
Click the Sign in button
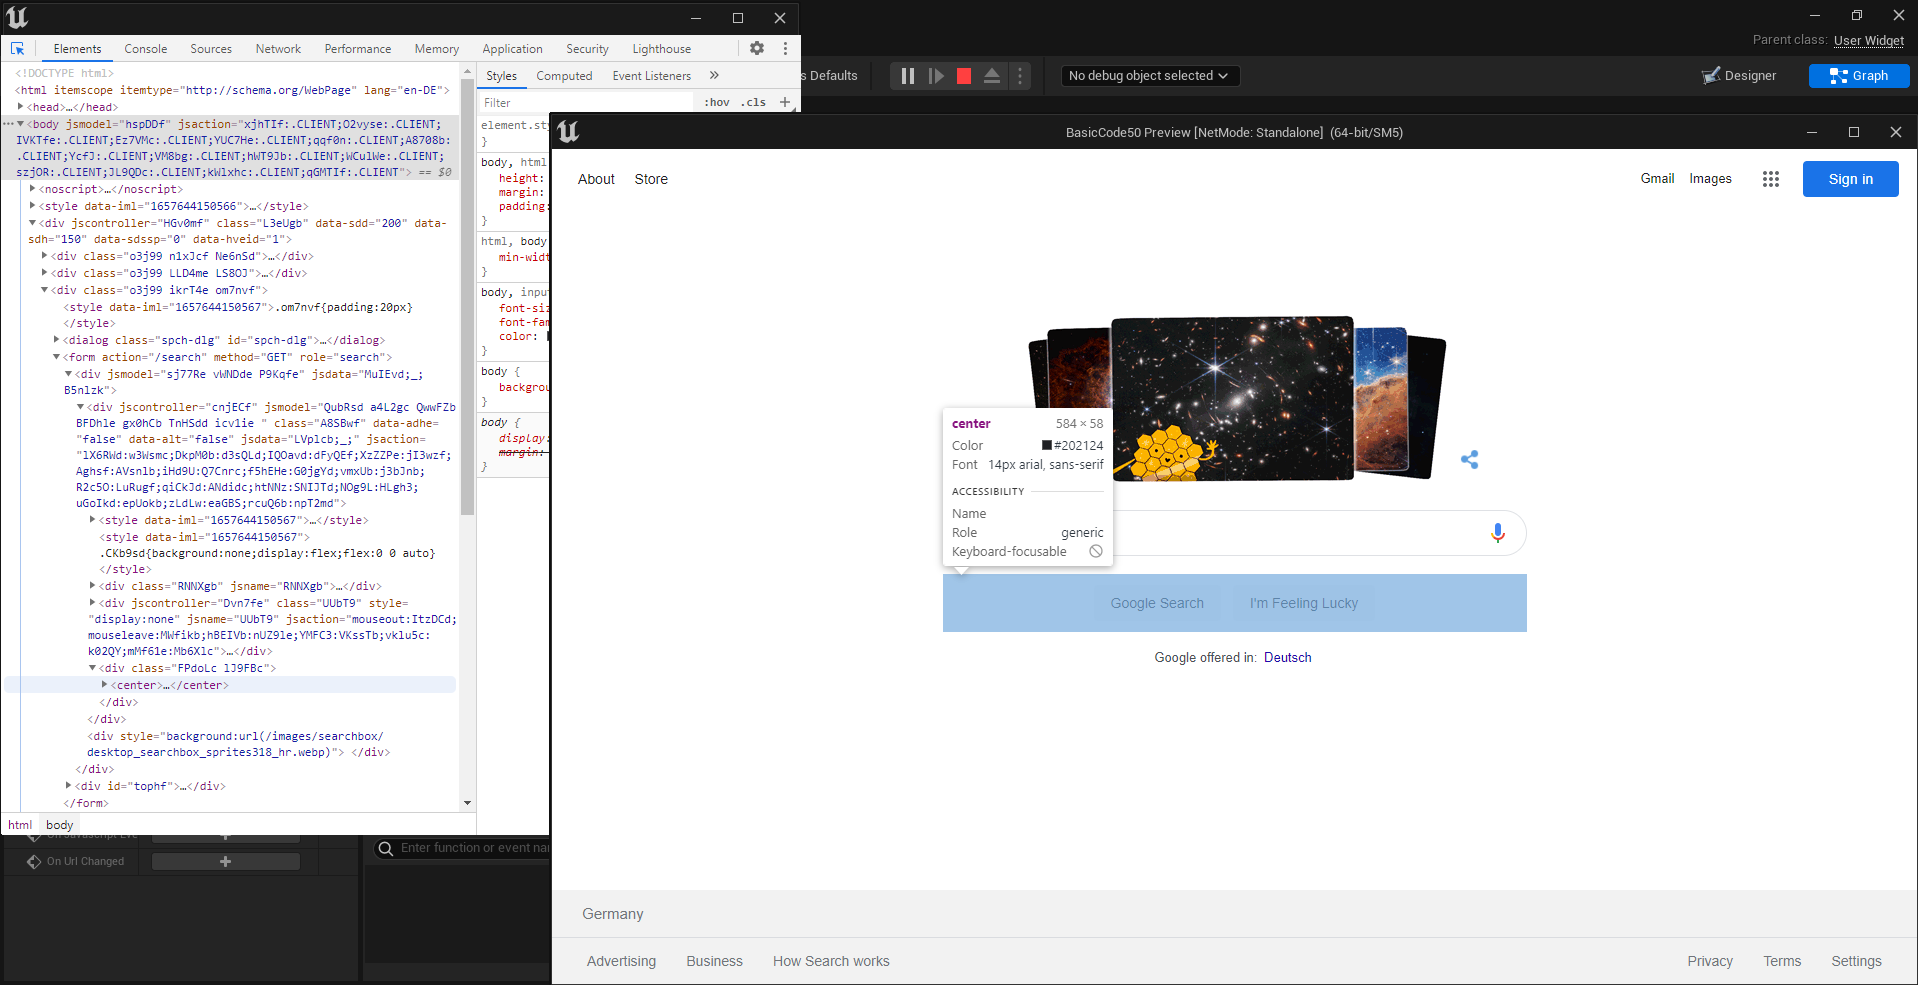(1850, 179)
